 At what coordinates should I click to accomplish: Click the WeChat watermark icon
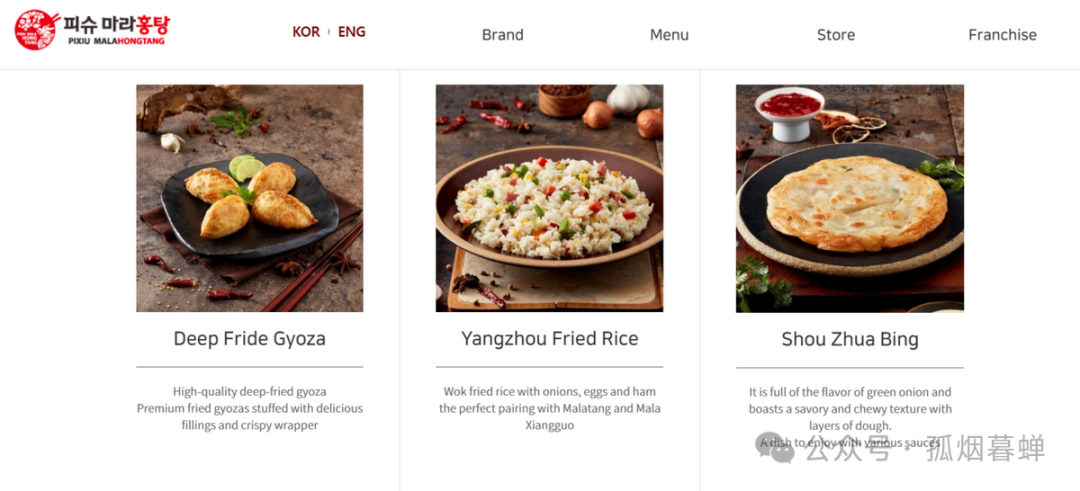(x=774, y=448)
